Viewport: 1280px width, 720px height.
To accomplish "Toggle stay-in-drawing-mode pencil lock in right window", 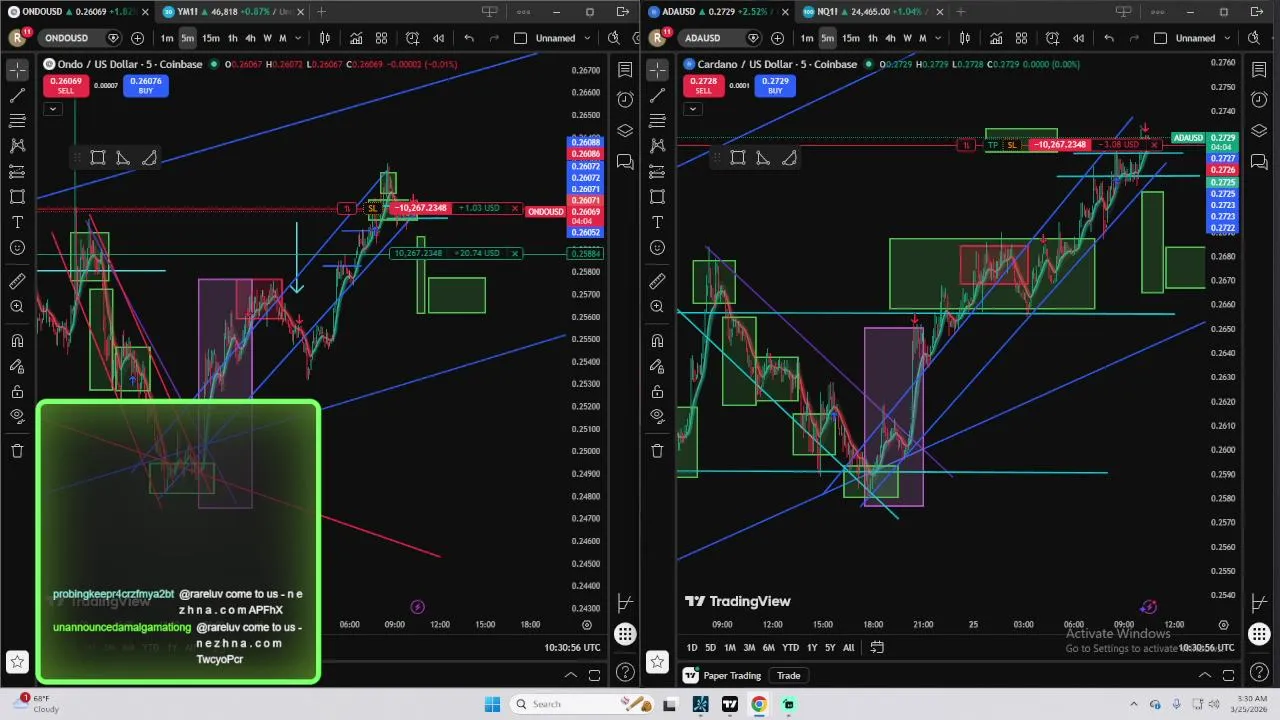I will (657, 366).
